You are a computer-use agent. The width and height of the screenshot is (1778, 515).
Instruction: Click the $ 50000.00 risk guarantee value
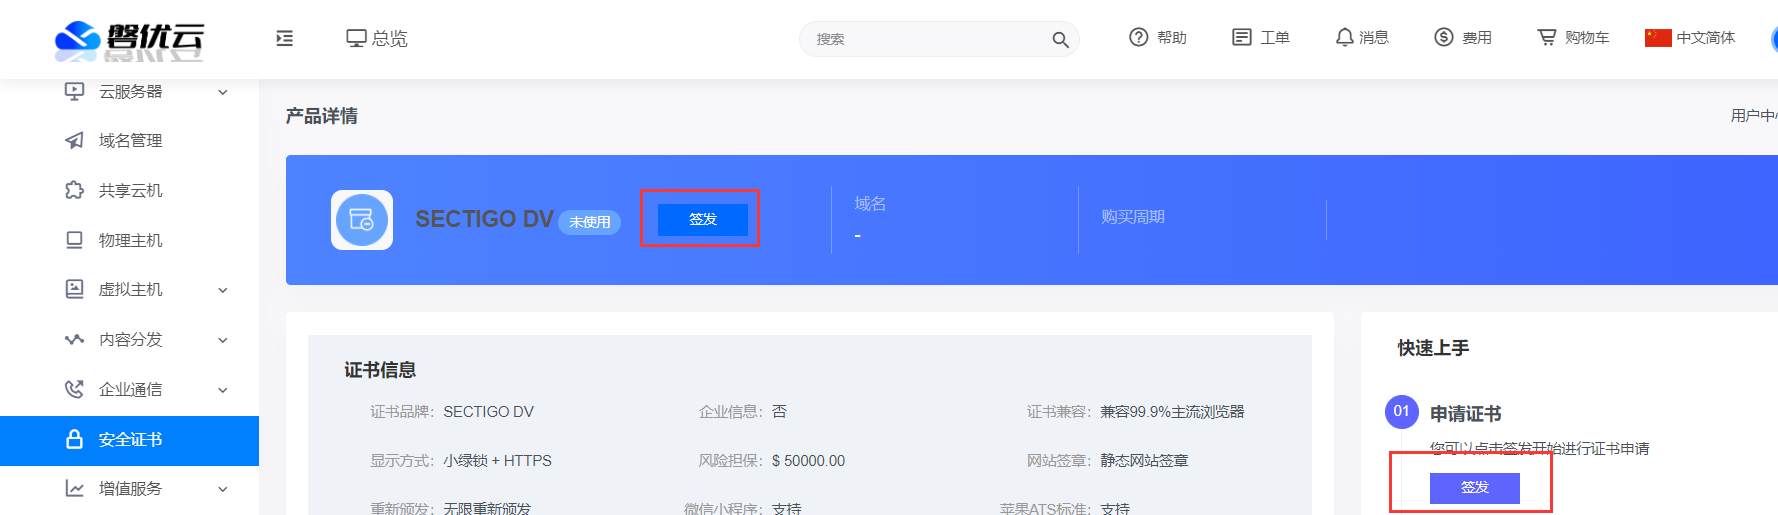(x=808, y=461)
